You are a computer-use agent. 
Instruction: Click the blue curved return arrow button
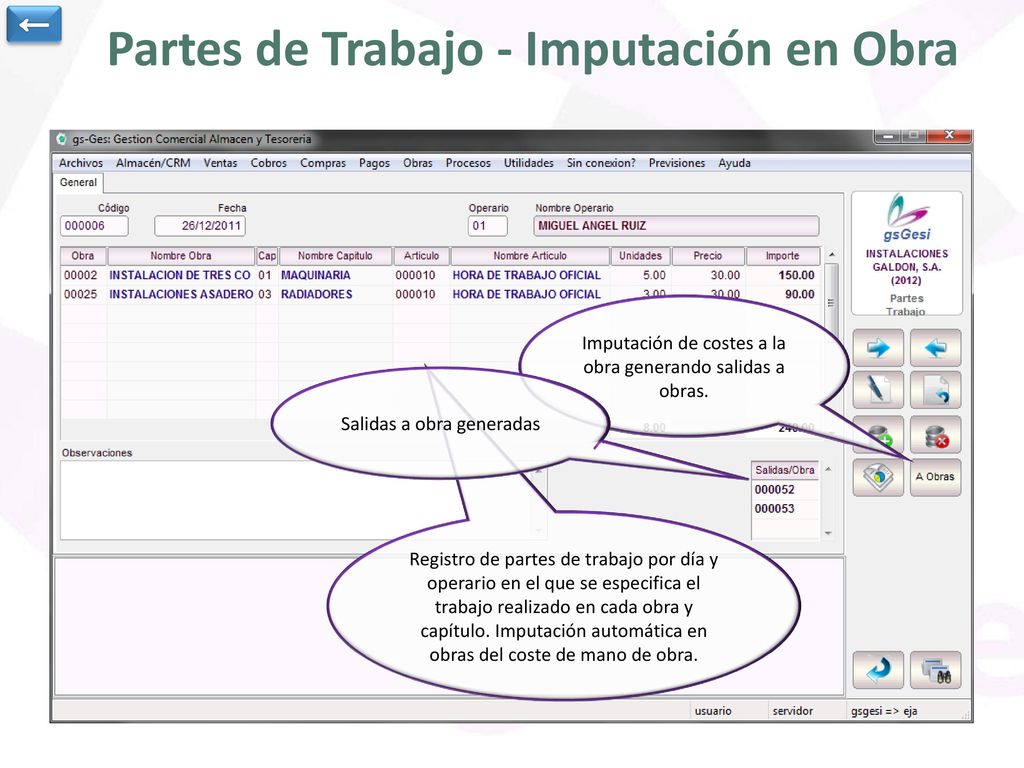878,670
